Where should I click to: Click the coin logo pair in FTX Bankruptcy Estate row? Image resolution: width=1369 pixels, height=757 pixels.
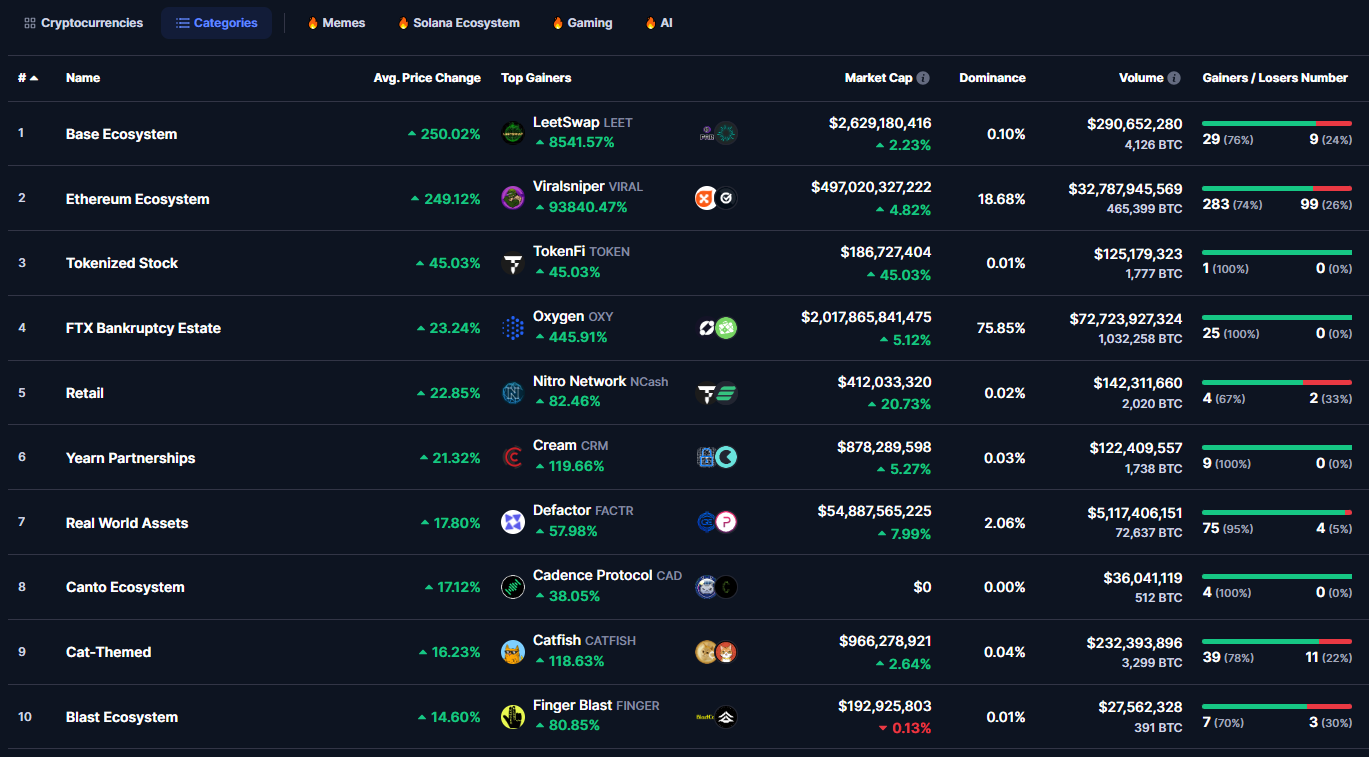(717, 328)
